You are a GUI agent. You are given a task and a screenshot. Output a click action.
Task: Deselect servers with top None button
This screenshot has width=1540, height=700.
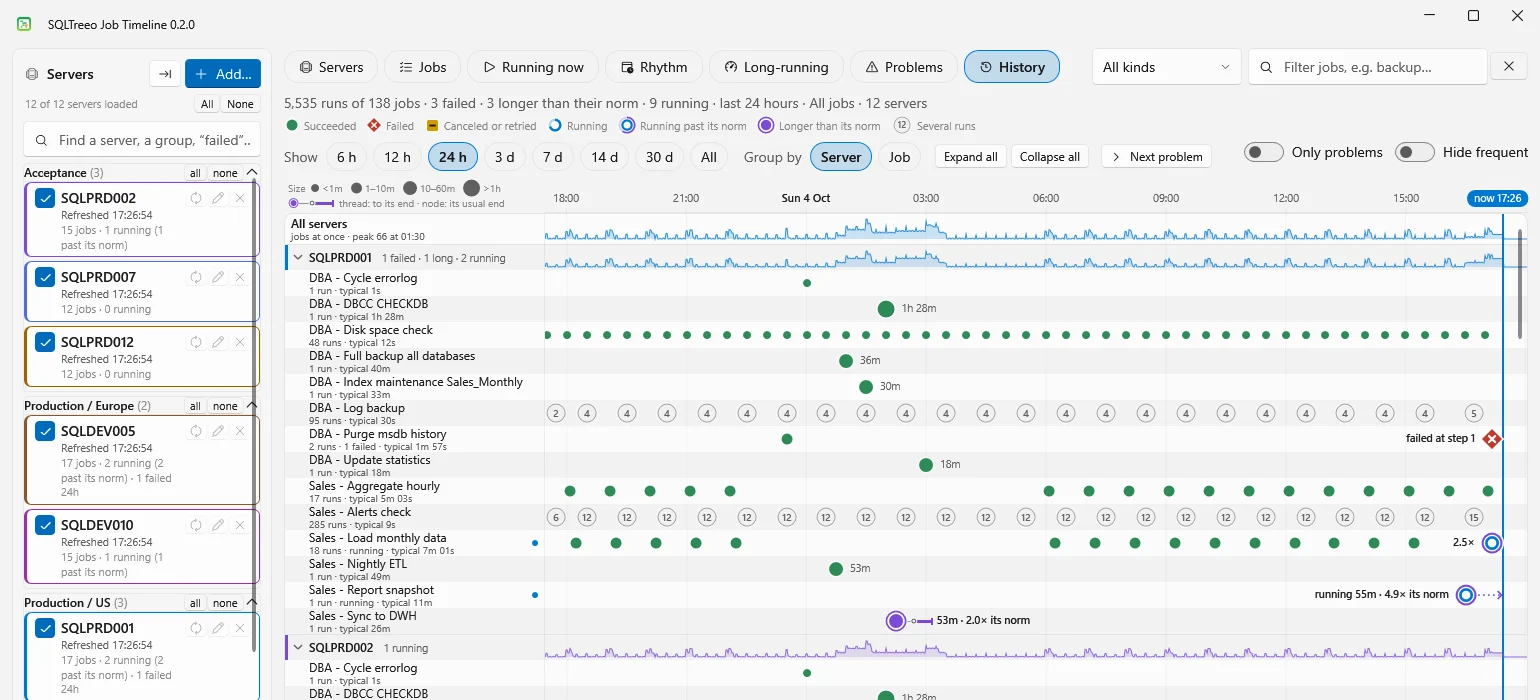tap(240, 104)
